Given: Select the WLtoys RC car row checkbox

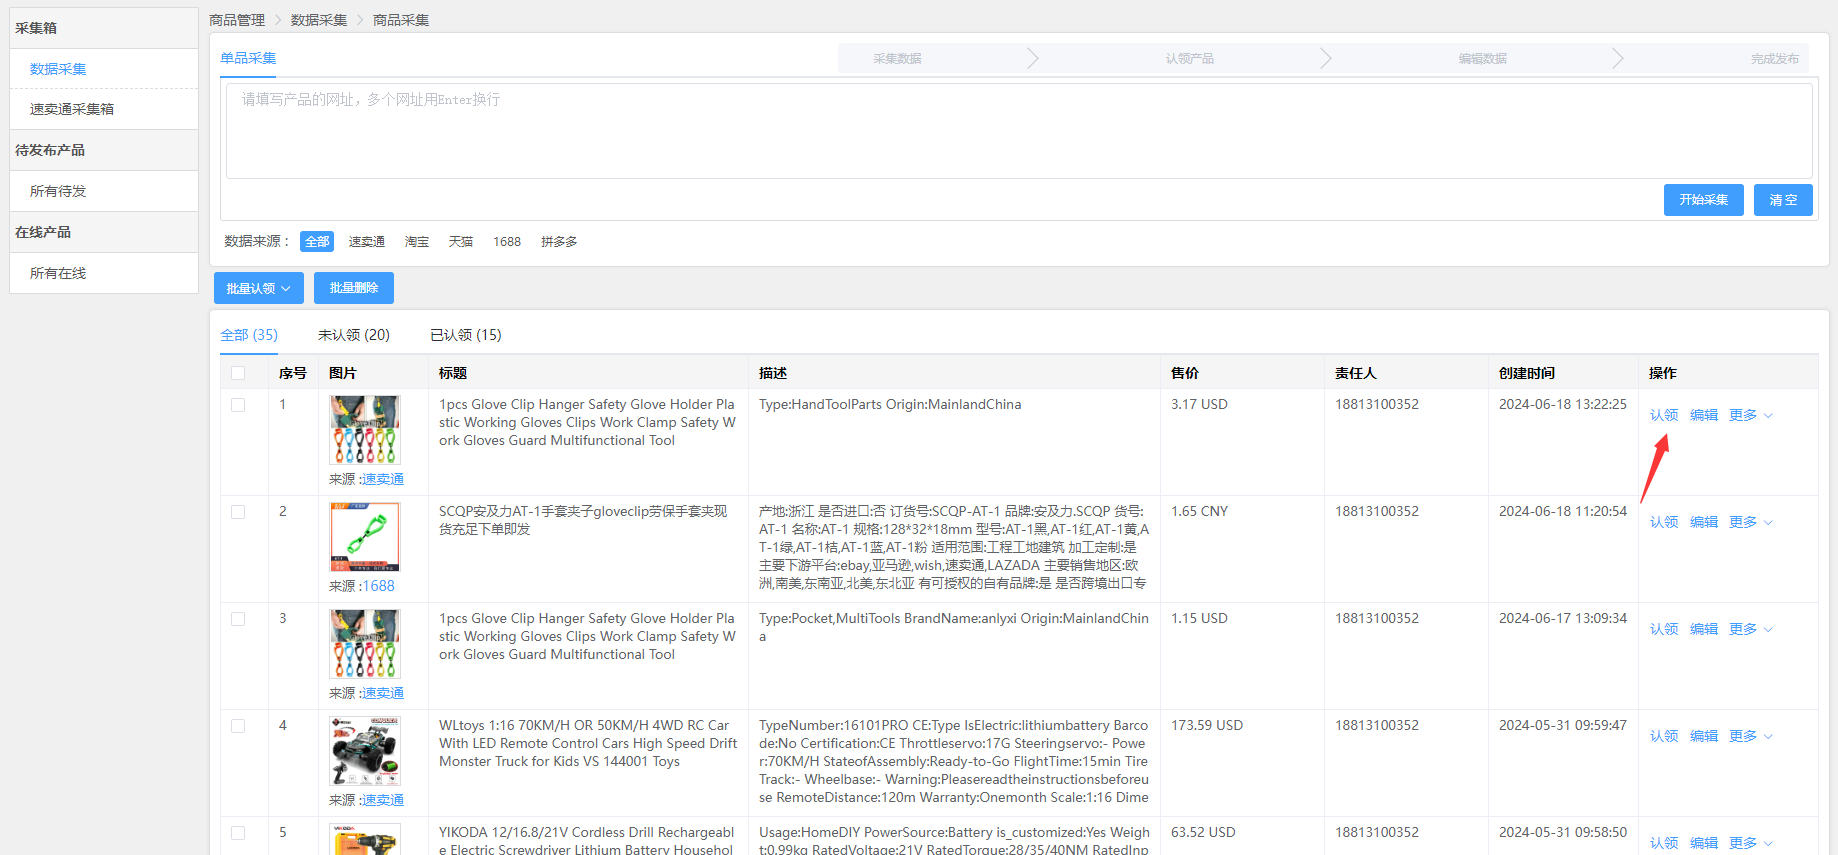Looking at the screenshot, I should point(238,726).
